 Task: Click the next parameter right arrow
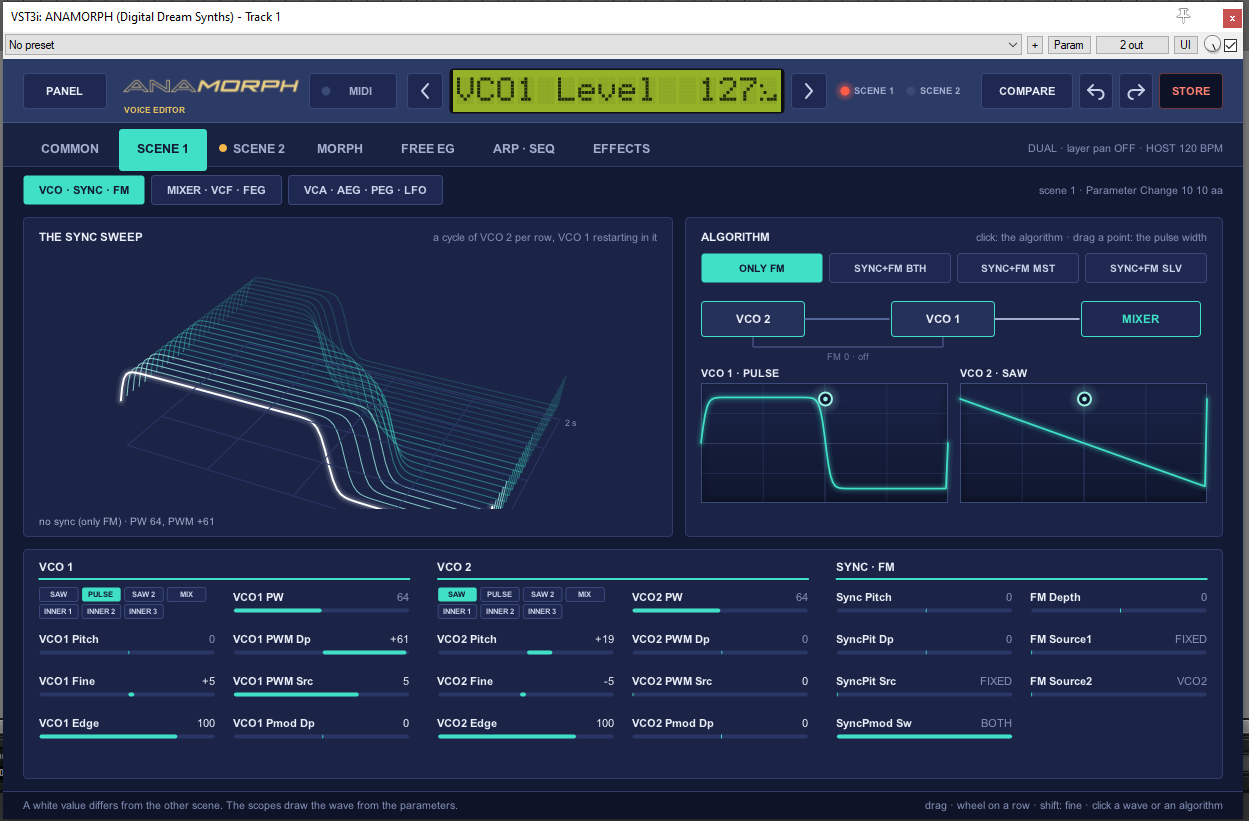809,91
